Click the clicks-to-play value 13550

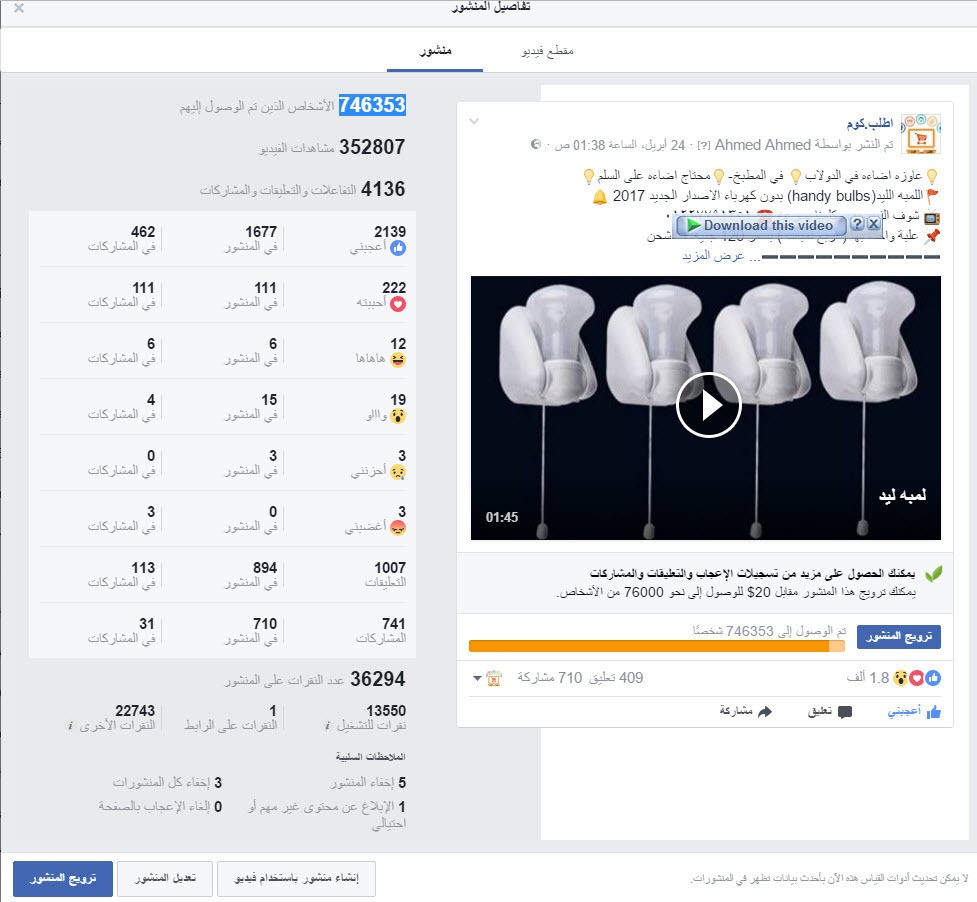[386, 711]
